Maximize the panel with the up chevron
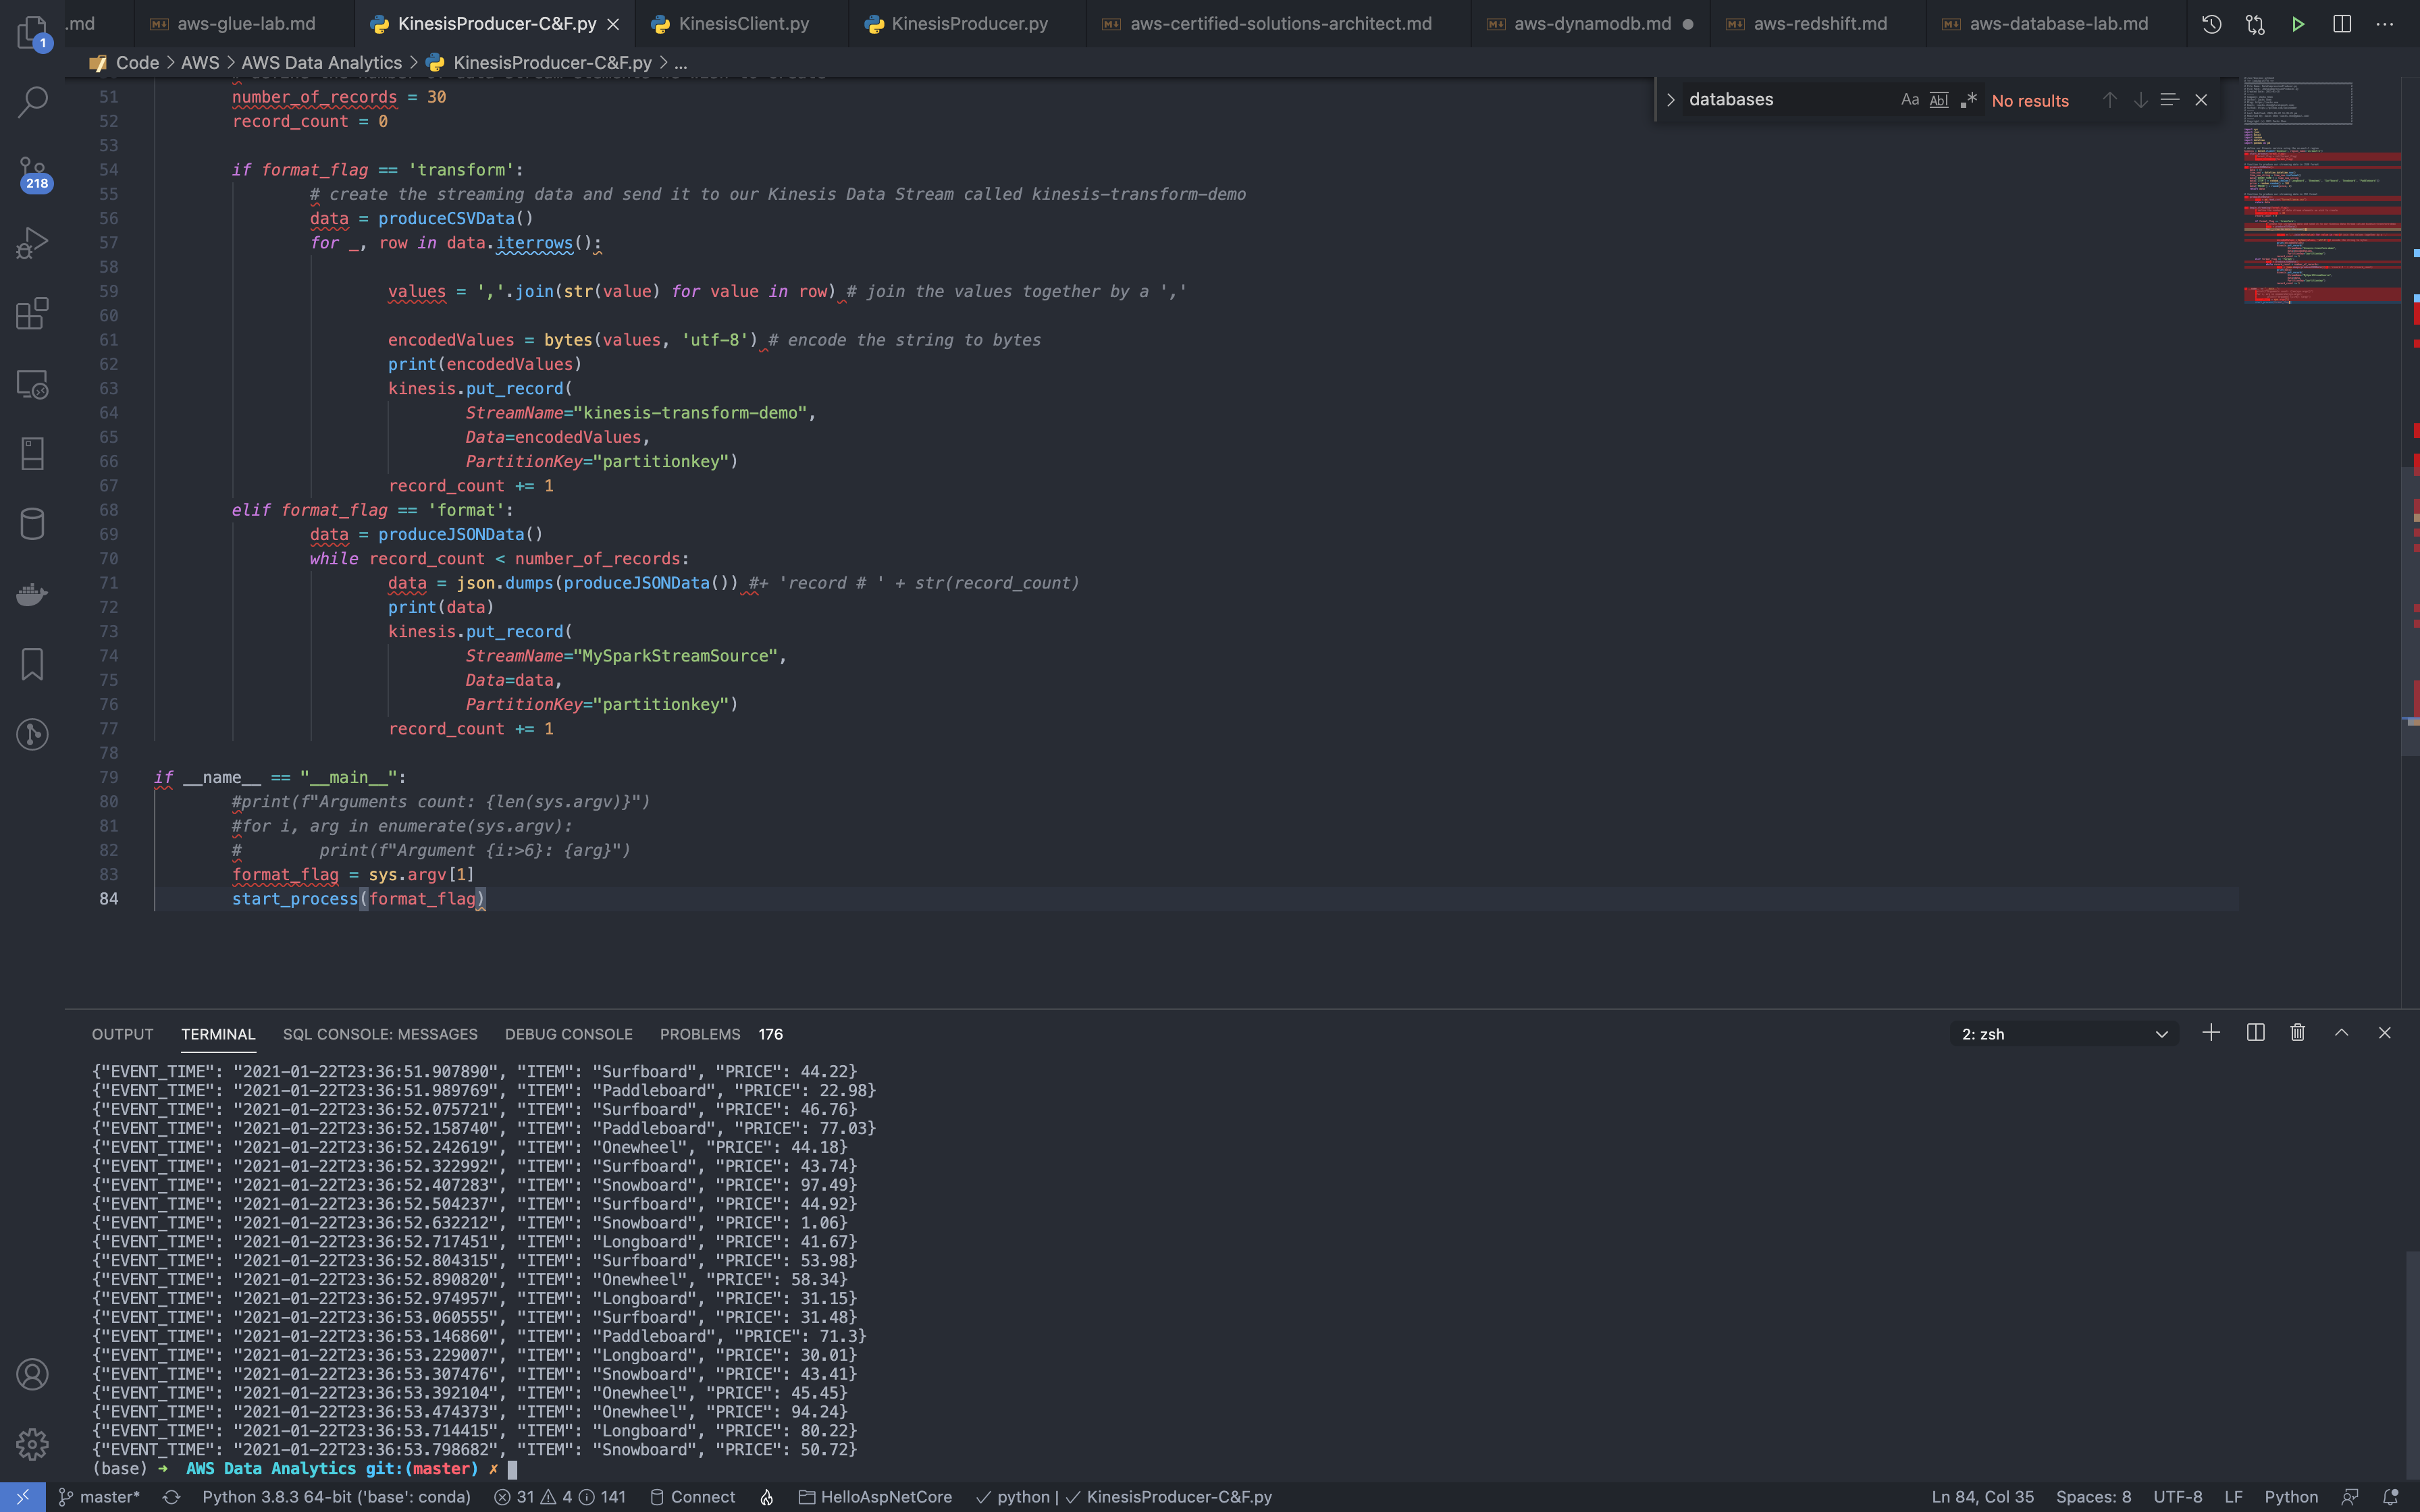Image resolution: width=2420 pixels, height=1512 pixels. tap(2341, 1033)
